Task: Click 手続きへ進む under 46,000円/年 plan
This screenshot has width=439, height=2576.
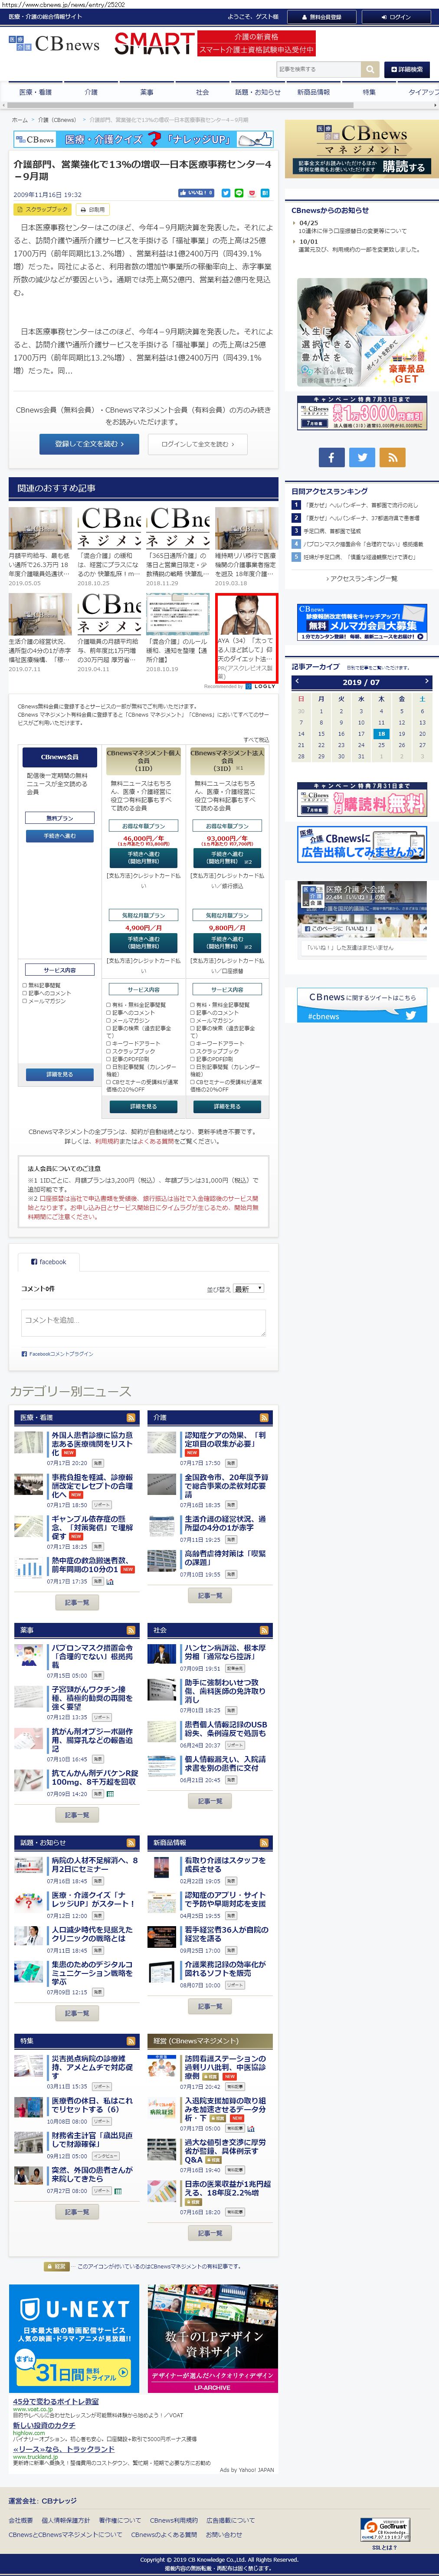Action: pos(143,858)
